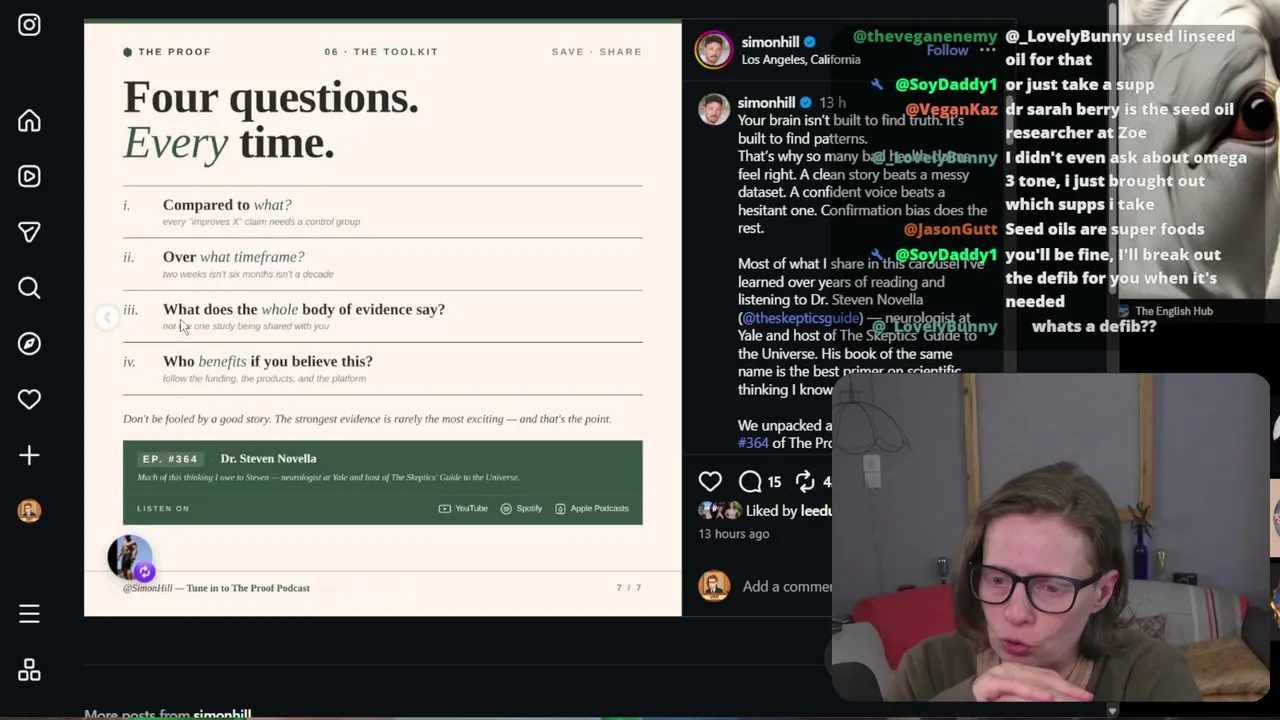This screenshot has height=720, width=1280.
Task: Open simonhill profile picture in header
Action: (x=714, y=50)
